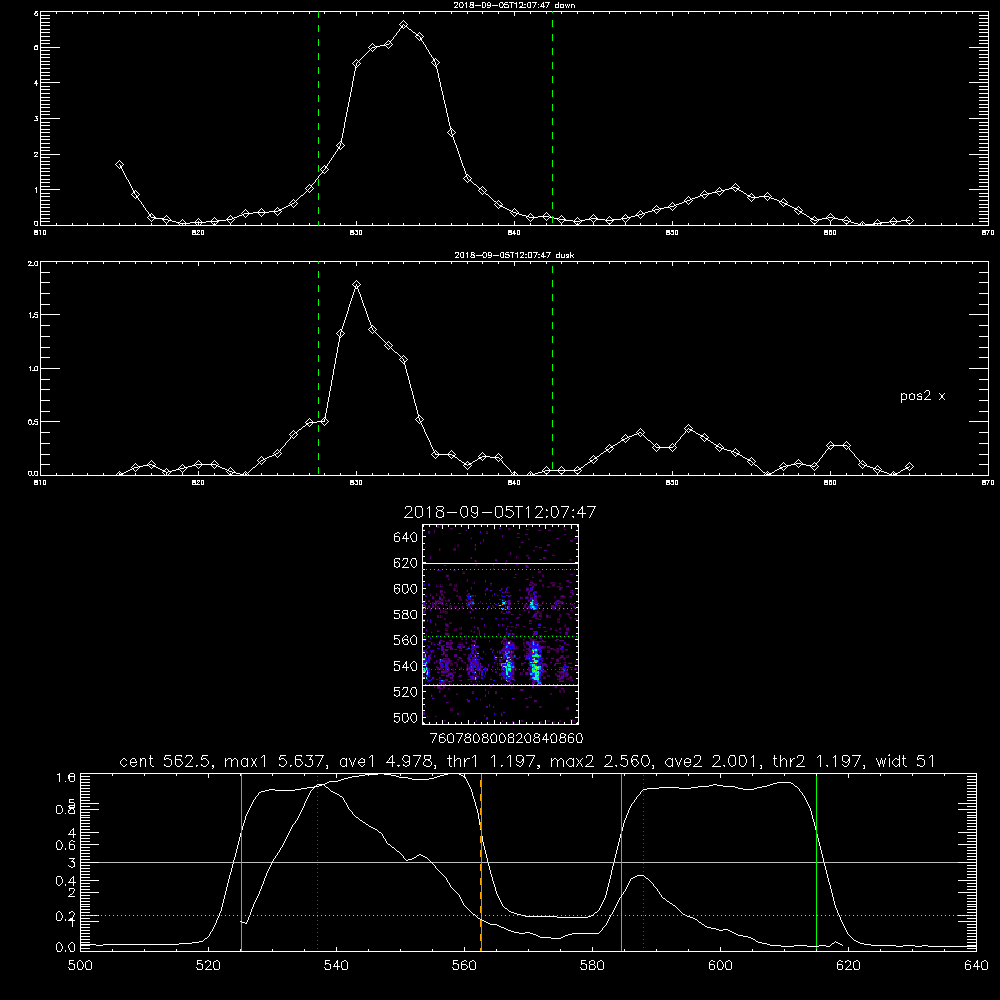The height and width of the screenshot is (1000, 1000).
Task: Click the 'ave2 2.001' value
Action: 709,761
